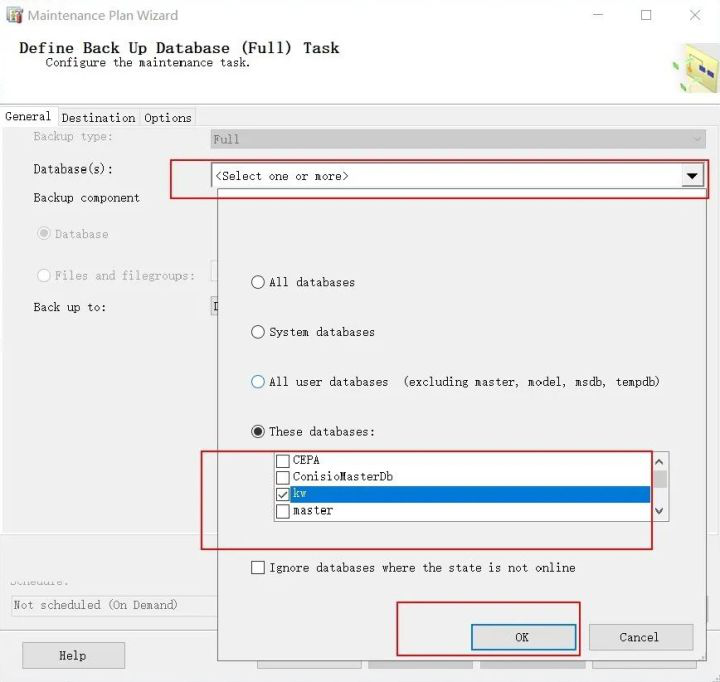Select the System databases radio option
This screenshot has height=682, width=720.
(258, 332)
